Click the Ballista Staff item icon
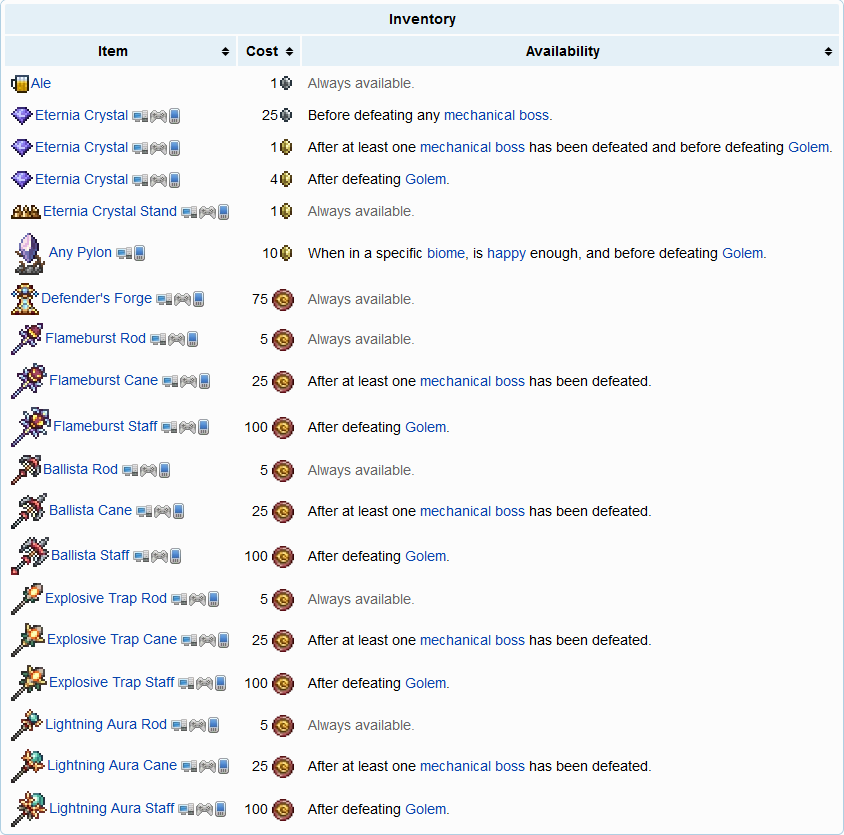This screenshot has height=835, width=844. pyautogui.click(x=30, y=556)
